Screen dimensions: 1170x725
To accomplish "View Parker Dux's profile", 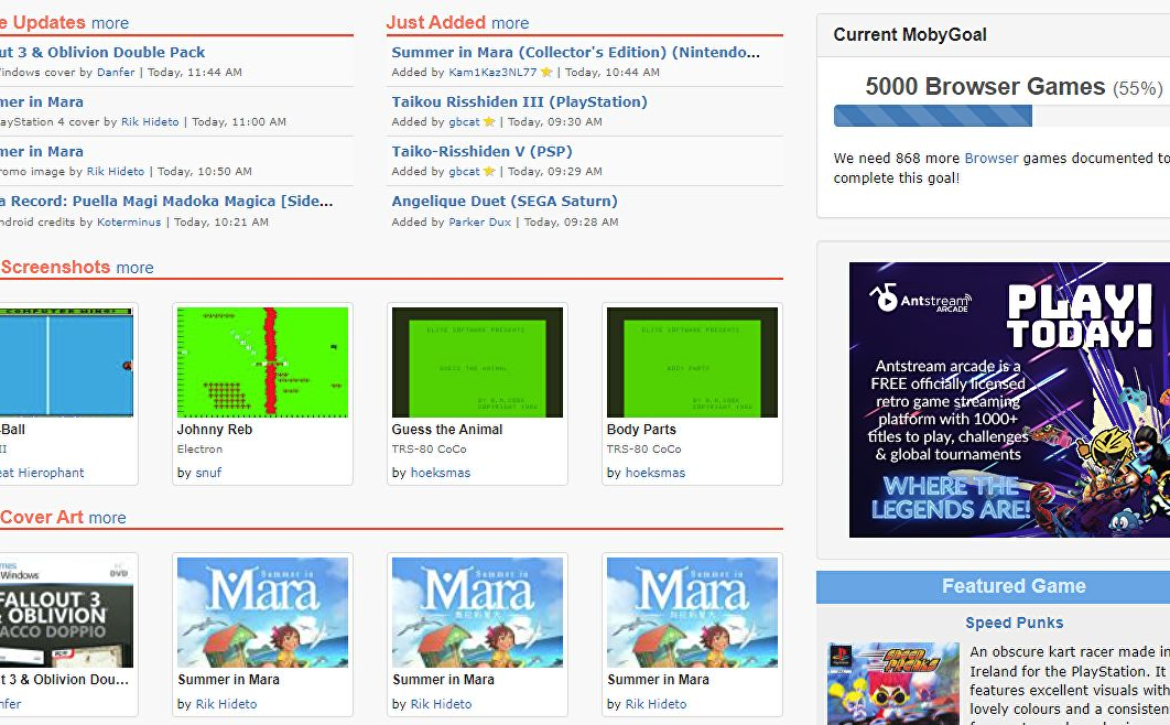I will (x=480, y=222).
